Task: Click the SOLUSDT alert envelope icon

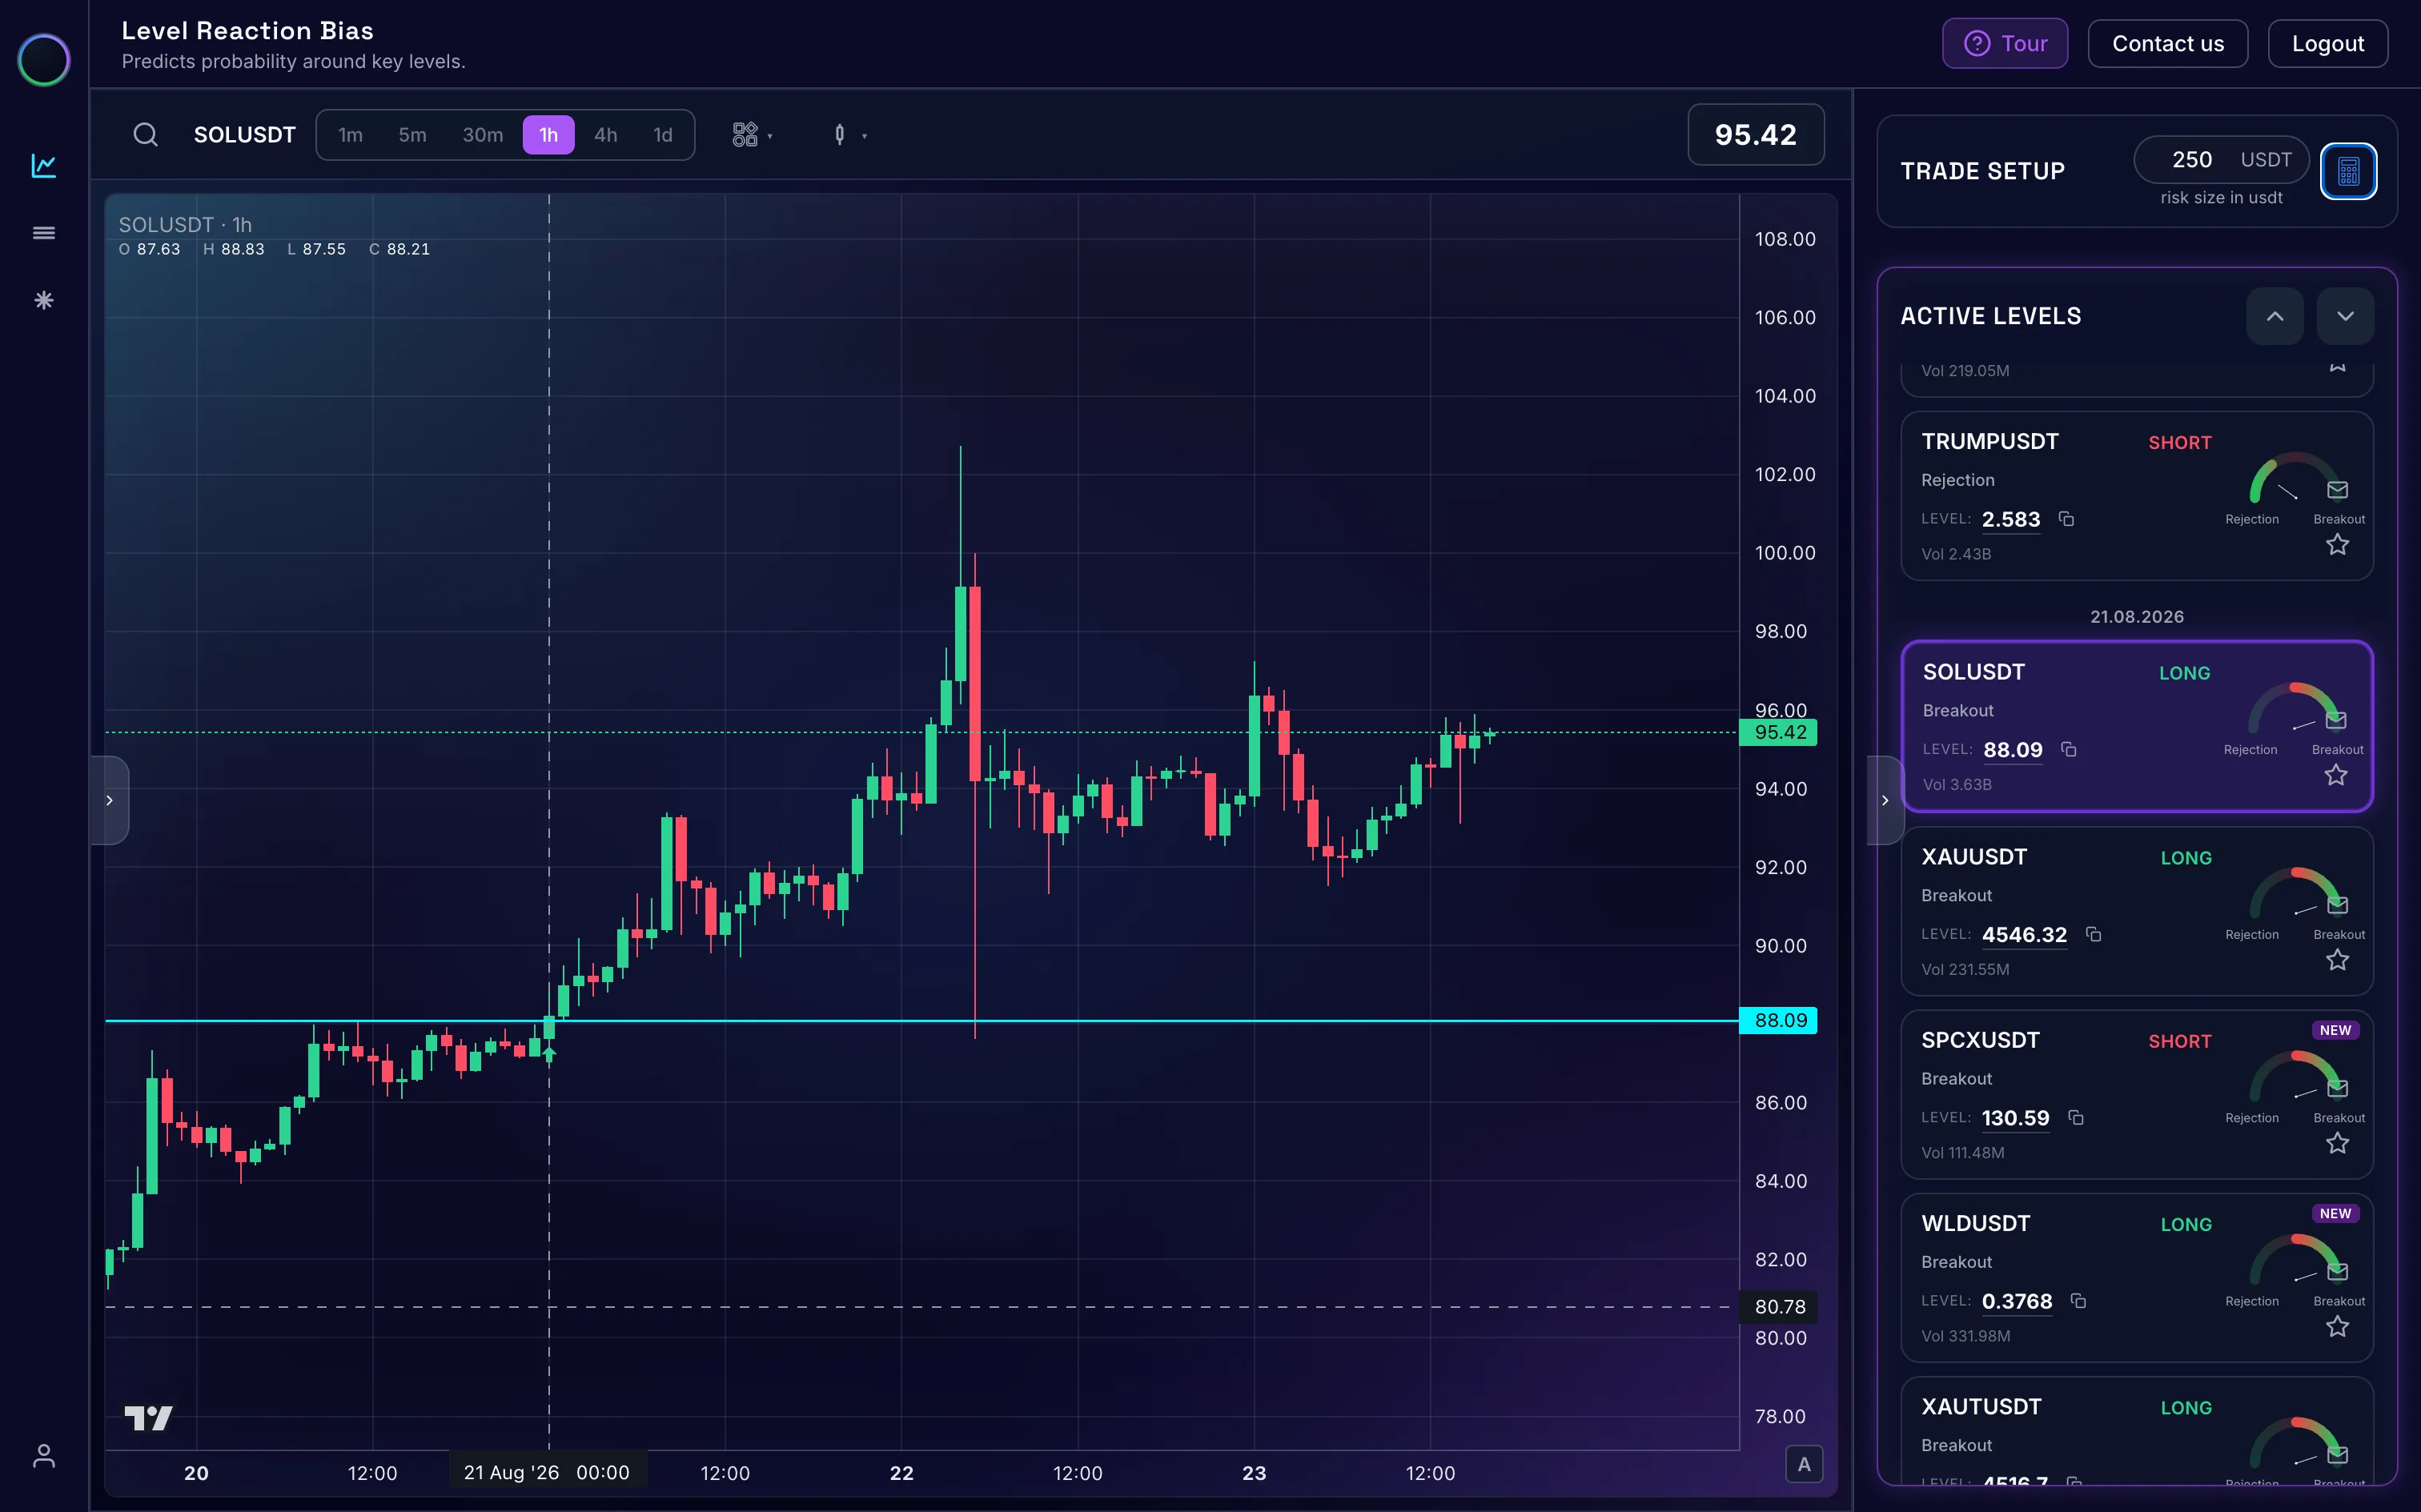Action: tap(2336, 720)
